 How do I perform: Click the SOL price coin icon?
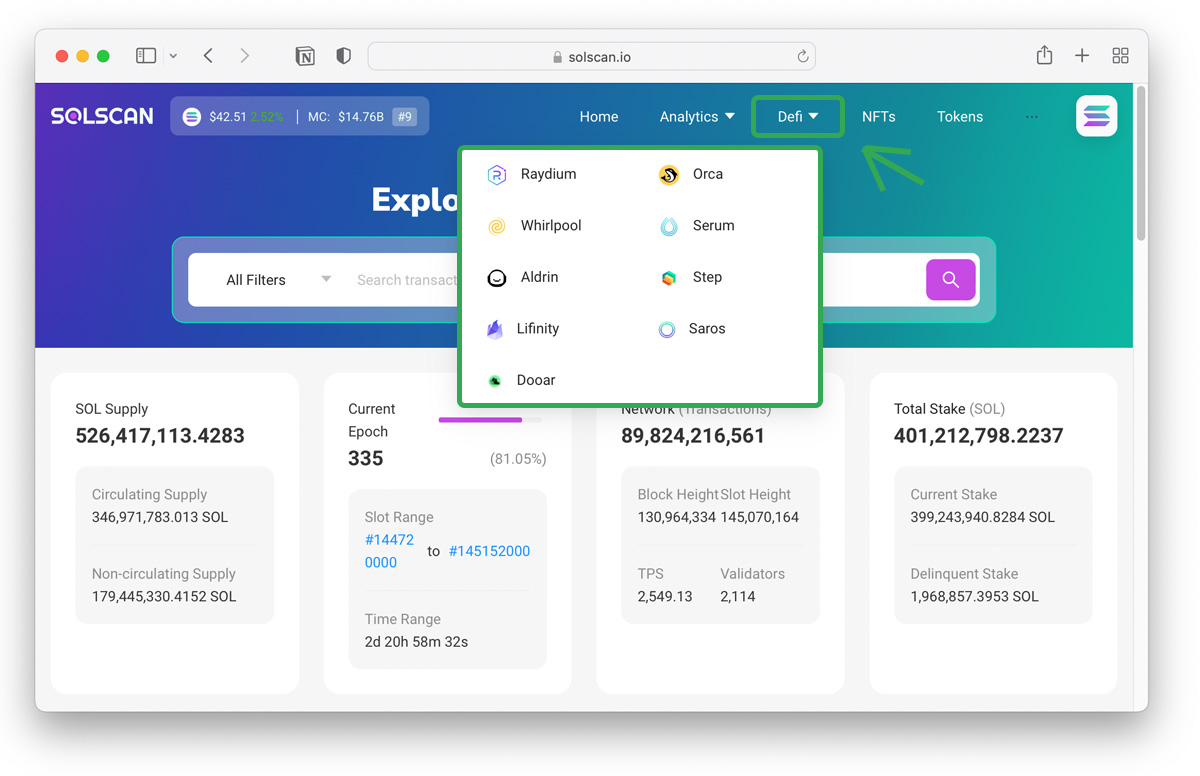[191, 117]
